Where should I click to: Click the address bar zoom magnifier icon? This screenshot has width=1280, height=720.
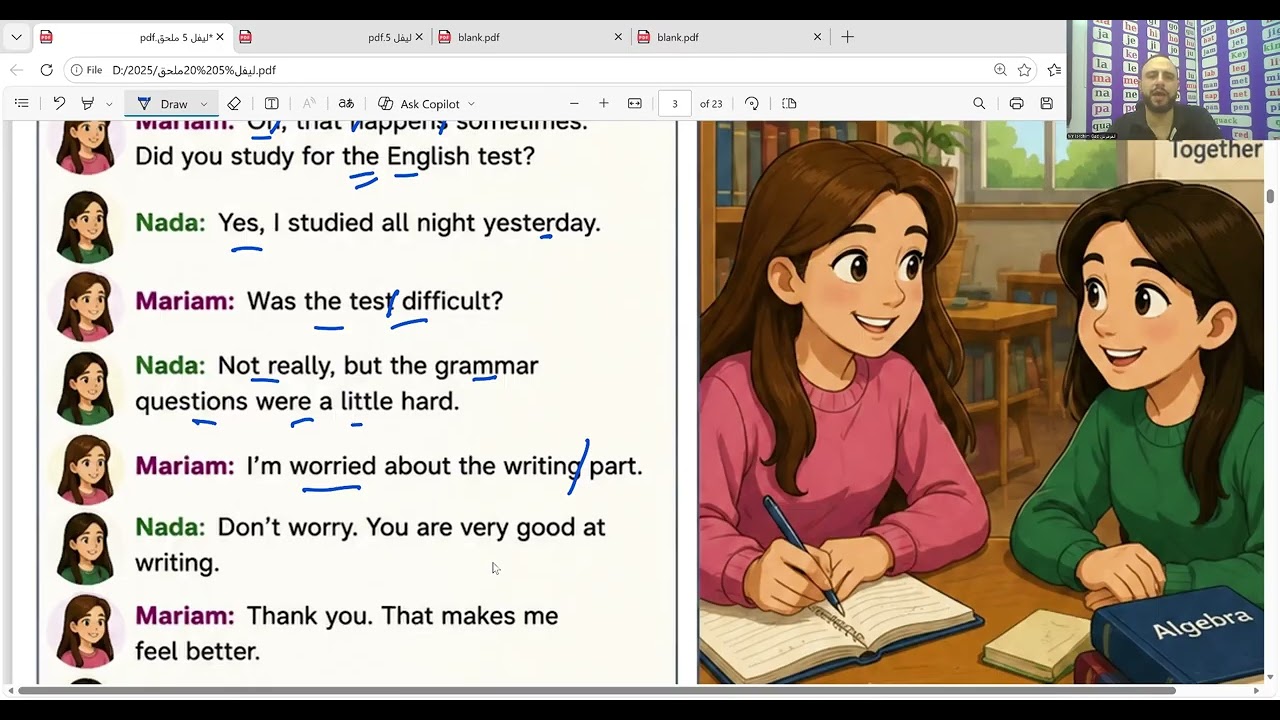coord(1000,70)
